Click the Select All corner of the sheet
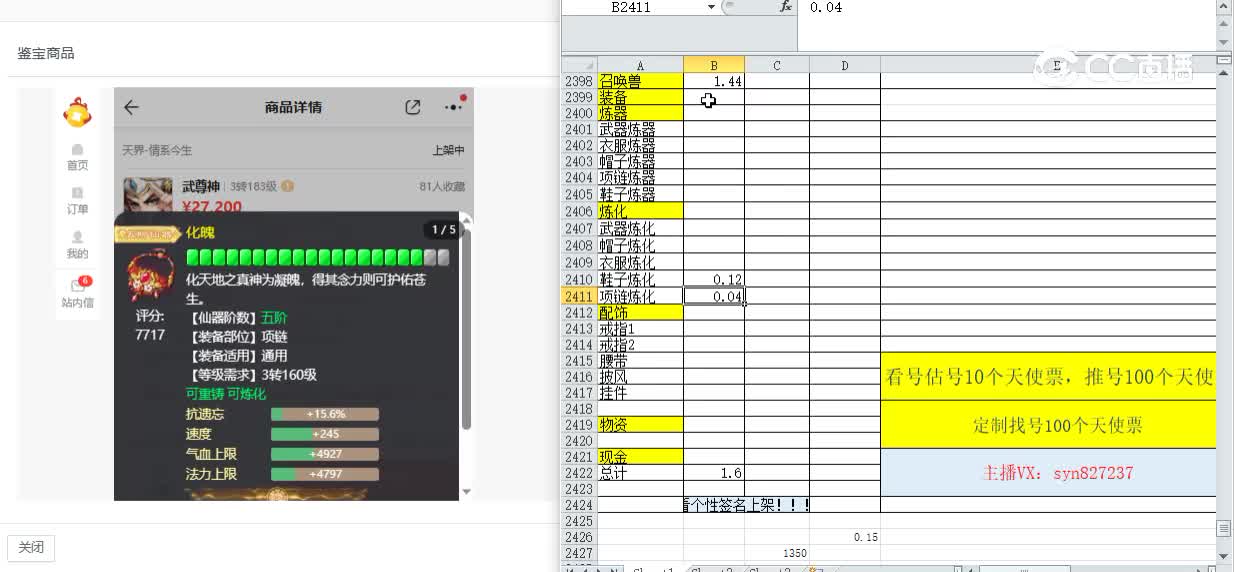This screenshot has width=1234, height=572. click(579, 65)
